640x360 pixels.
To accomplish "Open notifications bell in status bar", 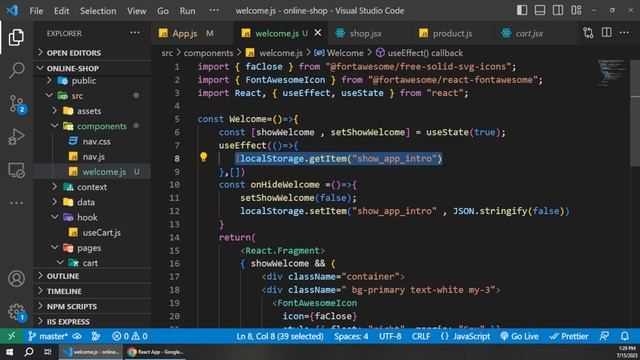I will click(624, 336).
